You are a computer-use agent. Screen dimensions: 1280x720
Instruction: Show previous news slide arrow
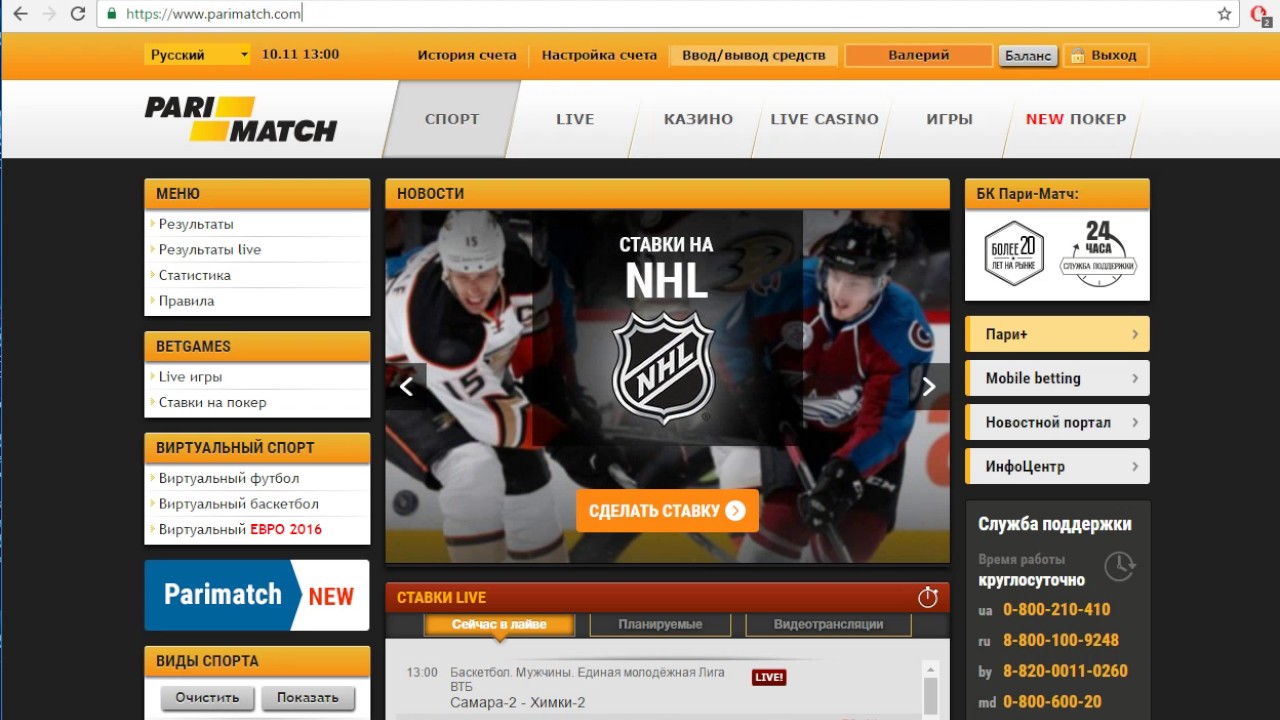tap(406, 387)
